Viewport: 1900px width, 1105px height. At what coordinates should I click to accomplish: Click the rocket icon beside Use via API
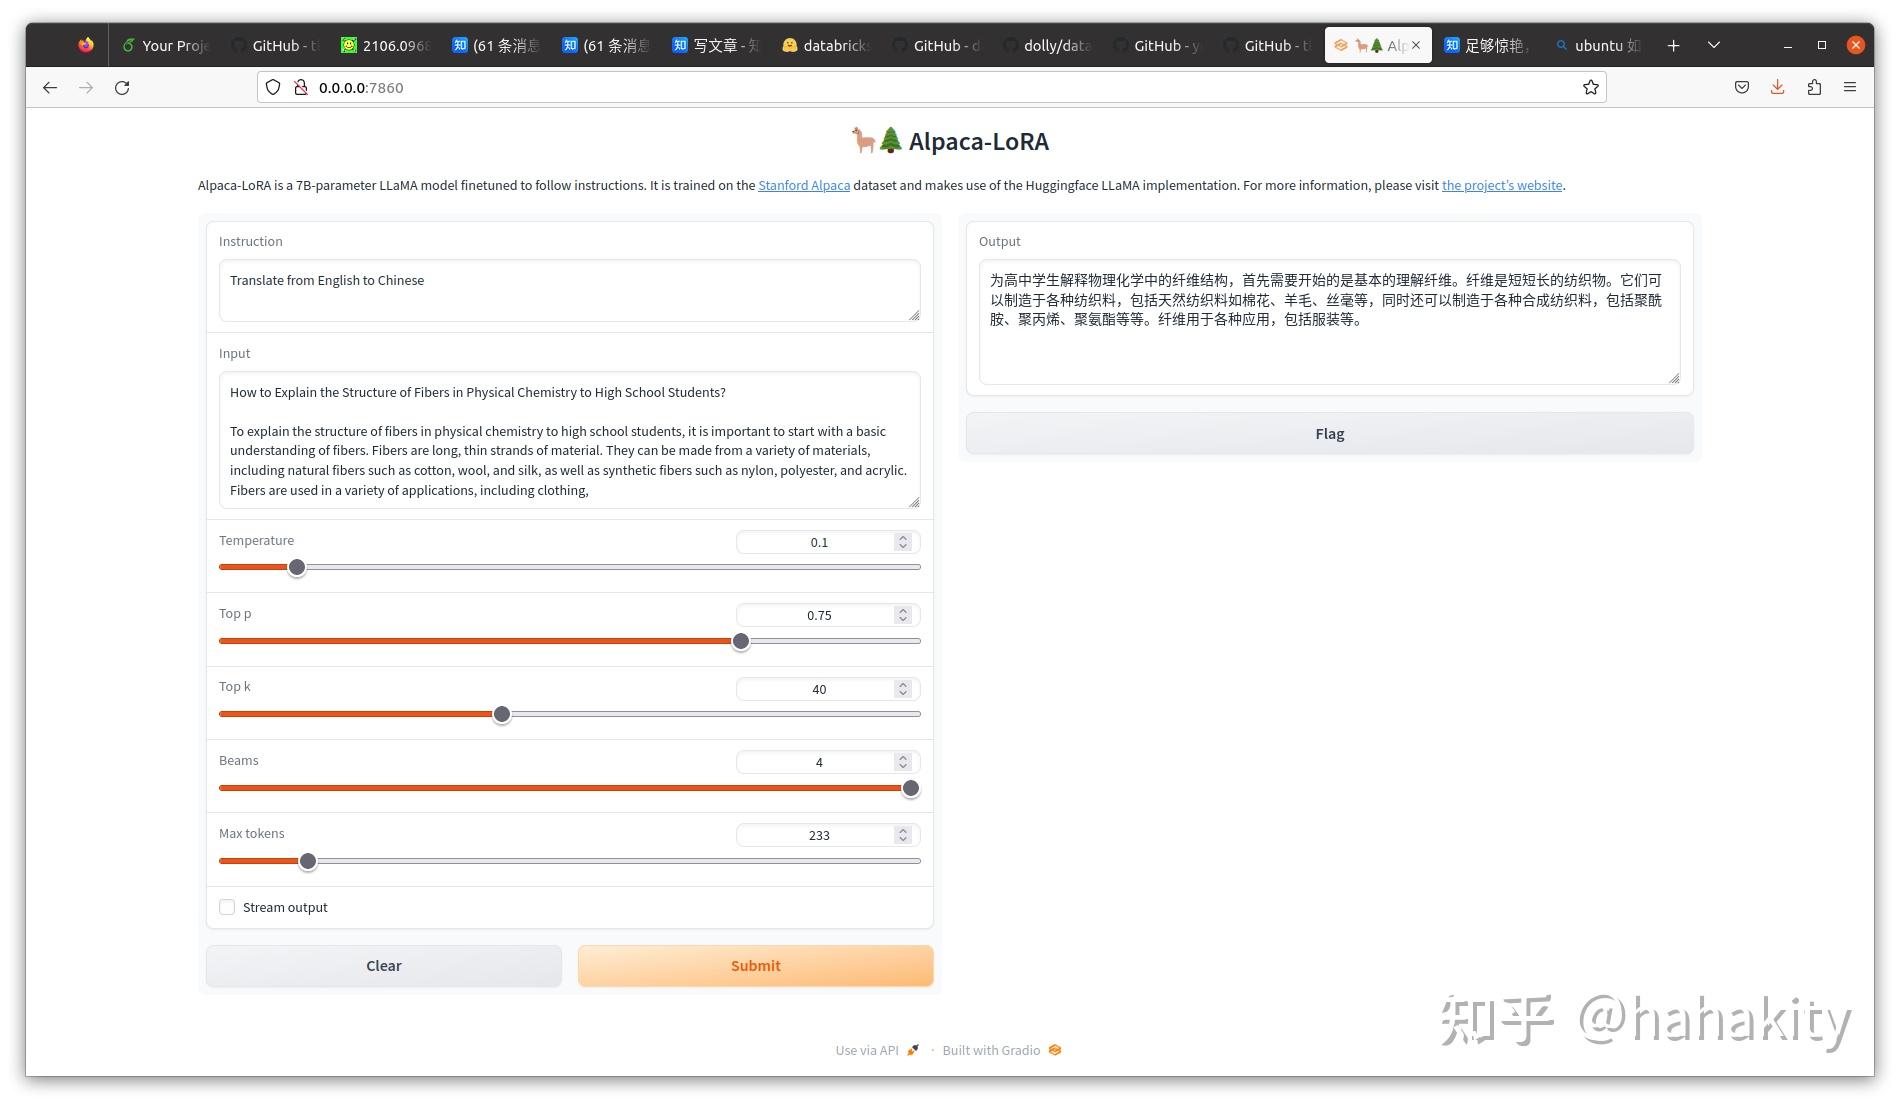pyautogui.click(x=912, y=1051)
